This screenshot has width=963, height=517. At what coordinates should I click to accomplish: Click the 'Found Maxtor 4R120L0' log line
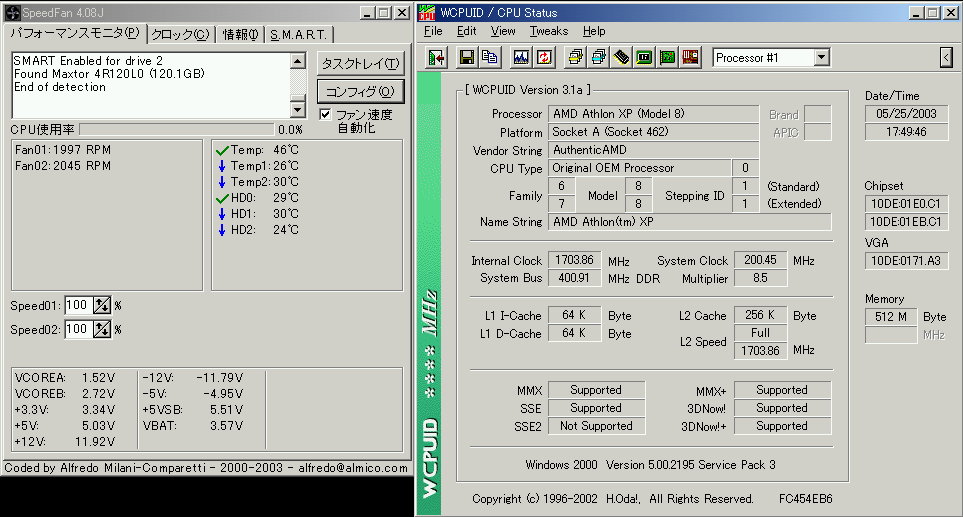point(109,74)
